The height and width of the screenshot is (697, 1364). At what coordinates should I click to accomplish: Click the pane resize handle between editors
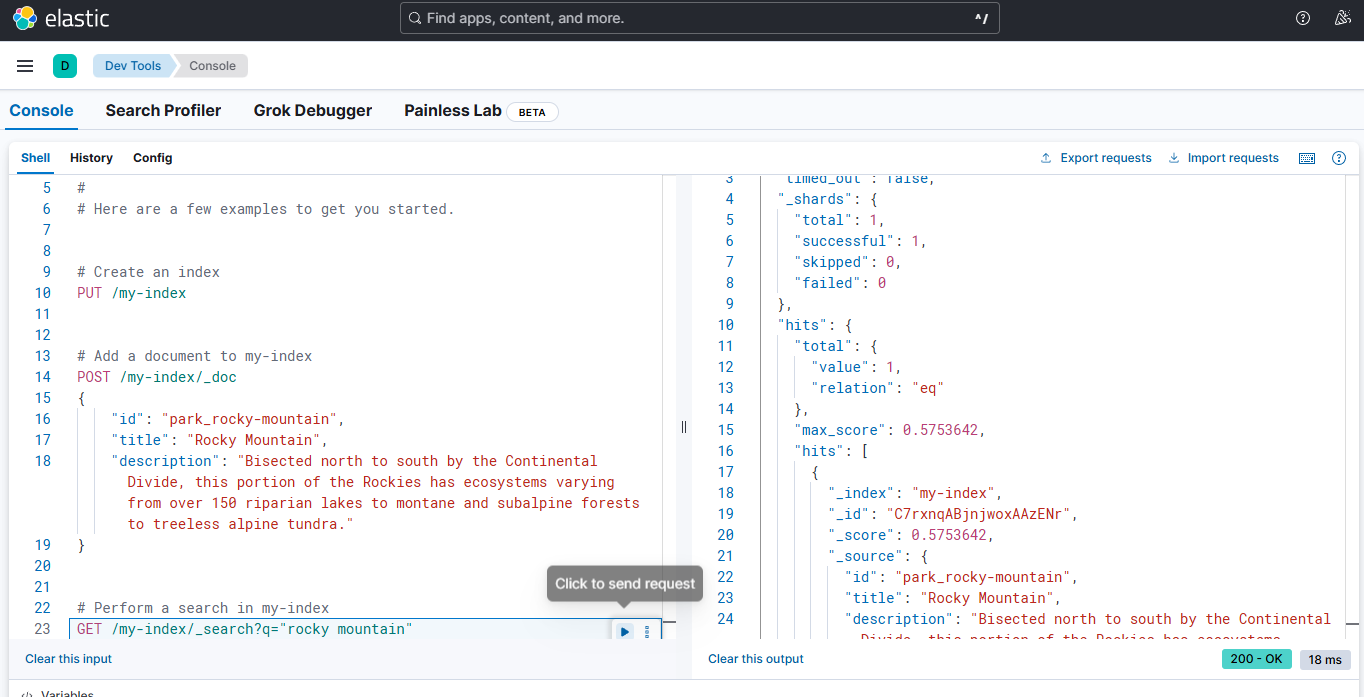684,427
